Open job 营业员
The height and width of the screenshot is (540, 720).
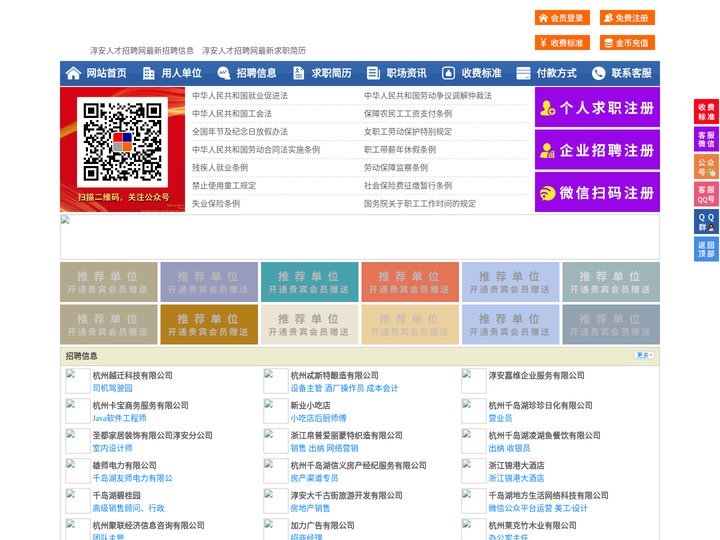click(500, 418)
